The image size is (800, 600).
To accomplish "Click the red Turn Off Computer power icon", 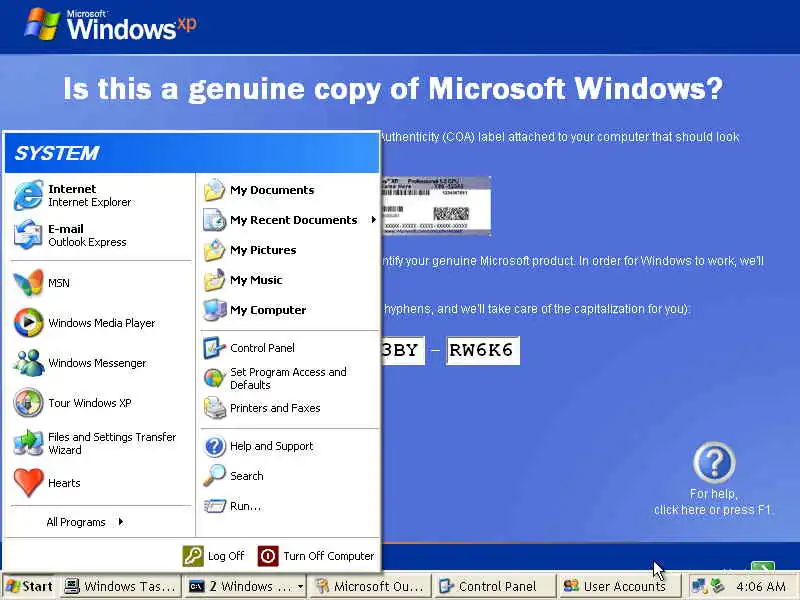I will pyautogui.click(x=268, y=556).
